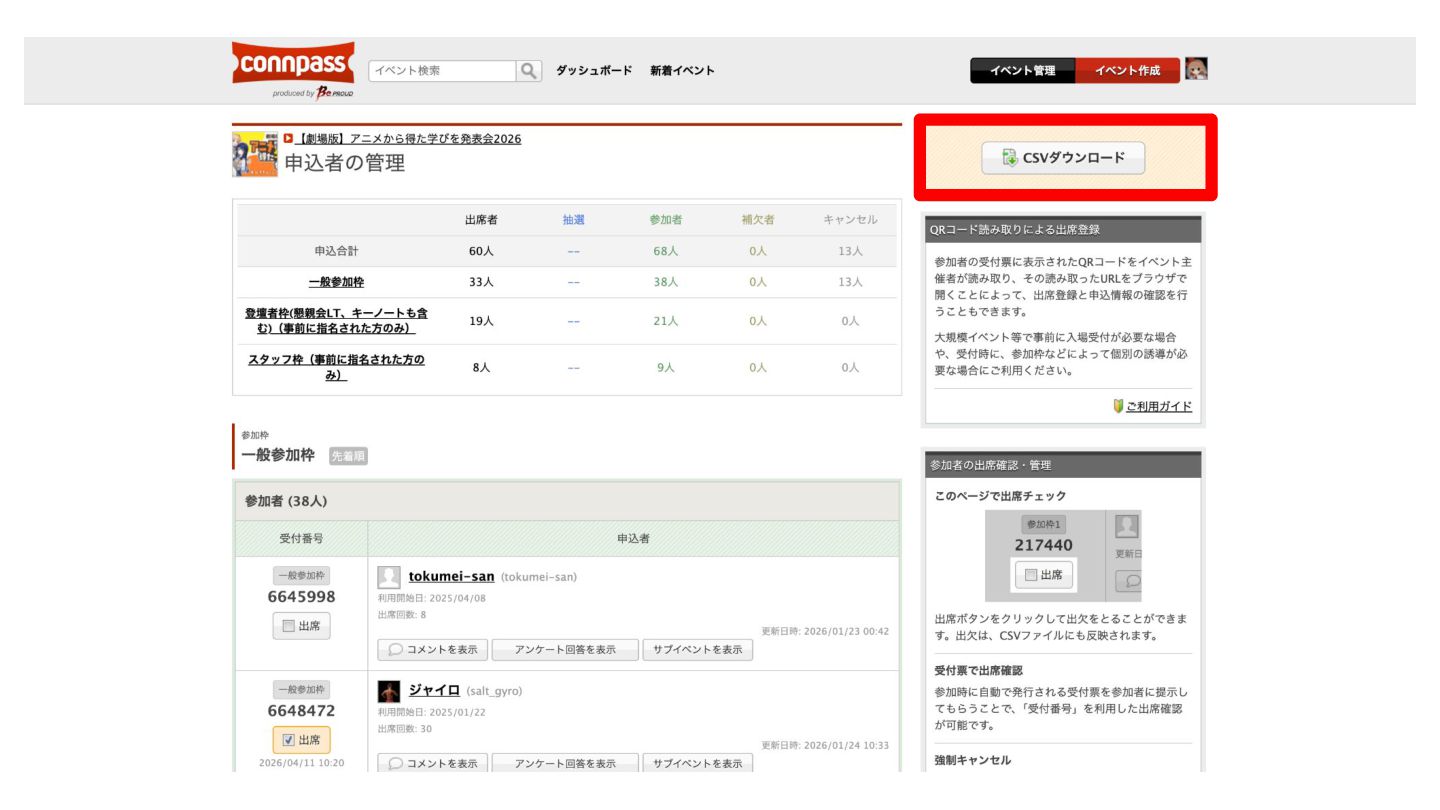The width and height of the screenshot is (1440, 810).
Task: Open 登壇者枠 link in summary table
Action: [336, 321]
